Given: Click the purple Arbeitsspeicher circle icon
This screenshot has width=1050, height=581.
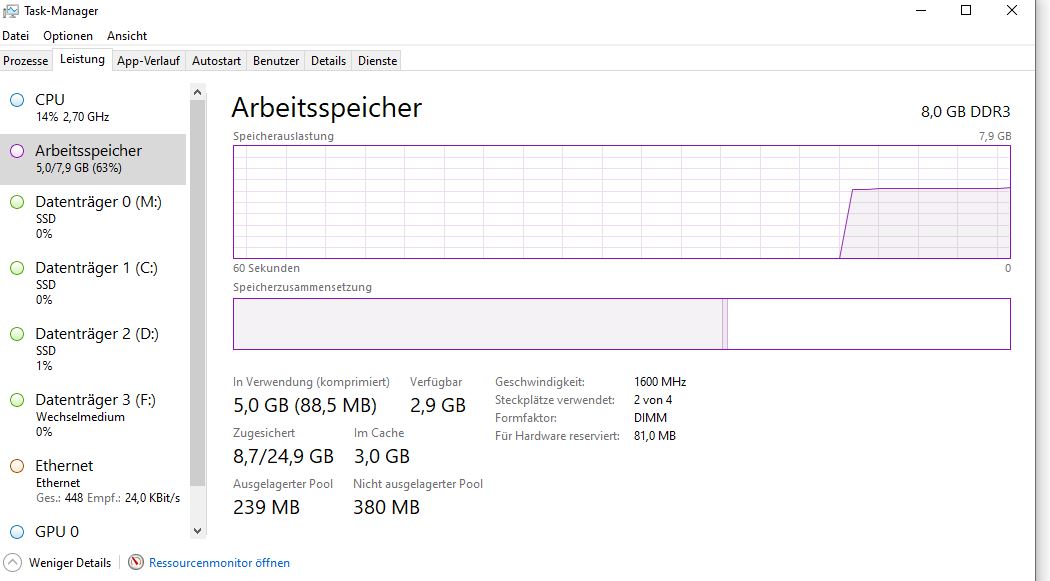Looking at the screenshot, I should (16, 151).
